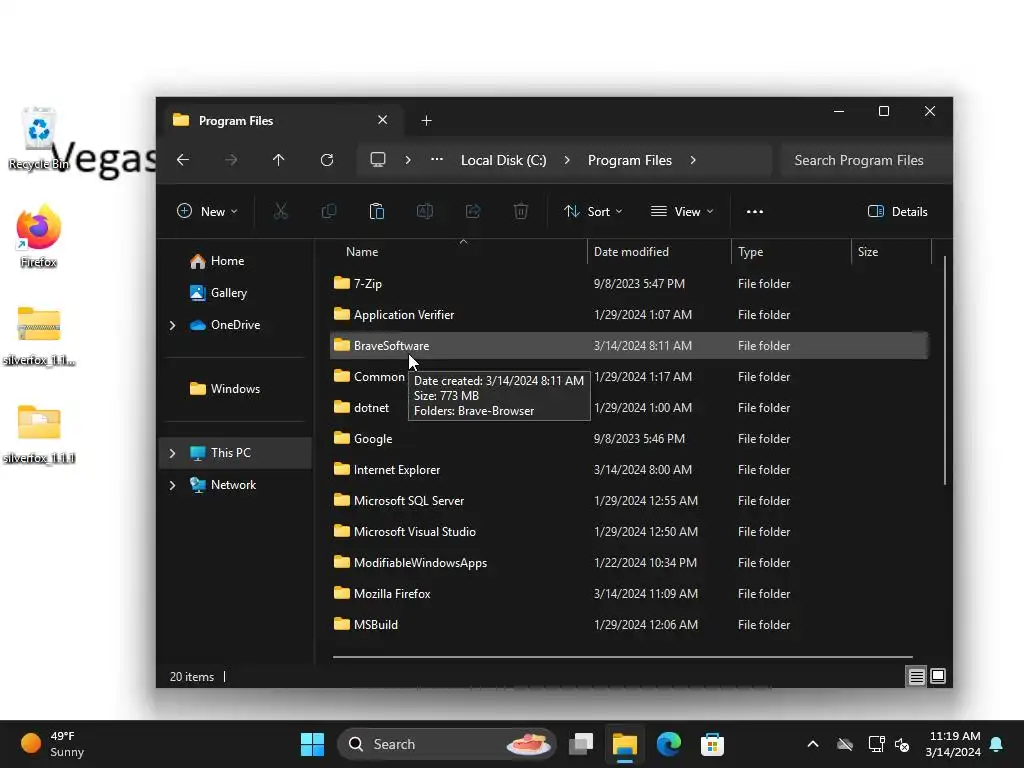This screenshot has height=768, width=1024.
Task: Select the Internet Explorer folder
Action: coord(629,470)
